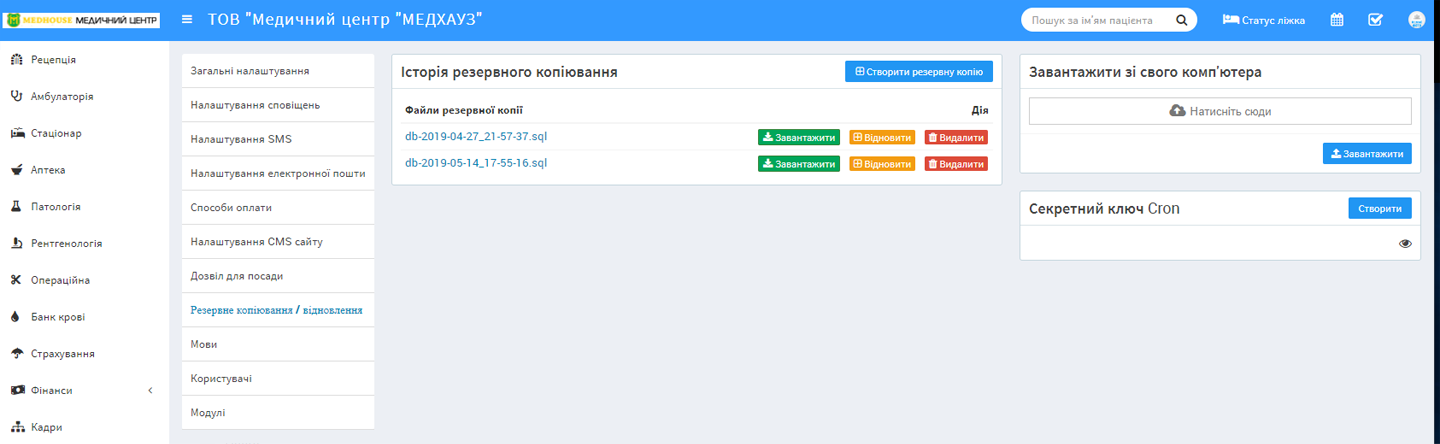The height and width of the screenshot is (444, 1440).
Task: Delete the db-2019-05-14 backup (Видалити)
Action: [956, 164]
